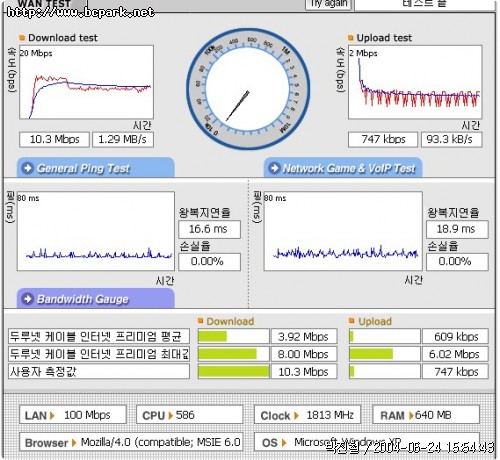Viewport: 500px width, 460px height.
Task: Click the orange Download test bullet icon
Action: 22,38
